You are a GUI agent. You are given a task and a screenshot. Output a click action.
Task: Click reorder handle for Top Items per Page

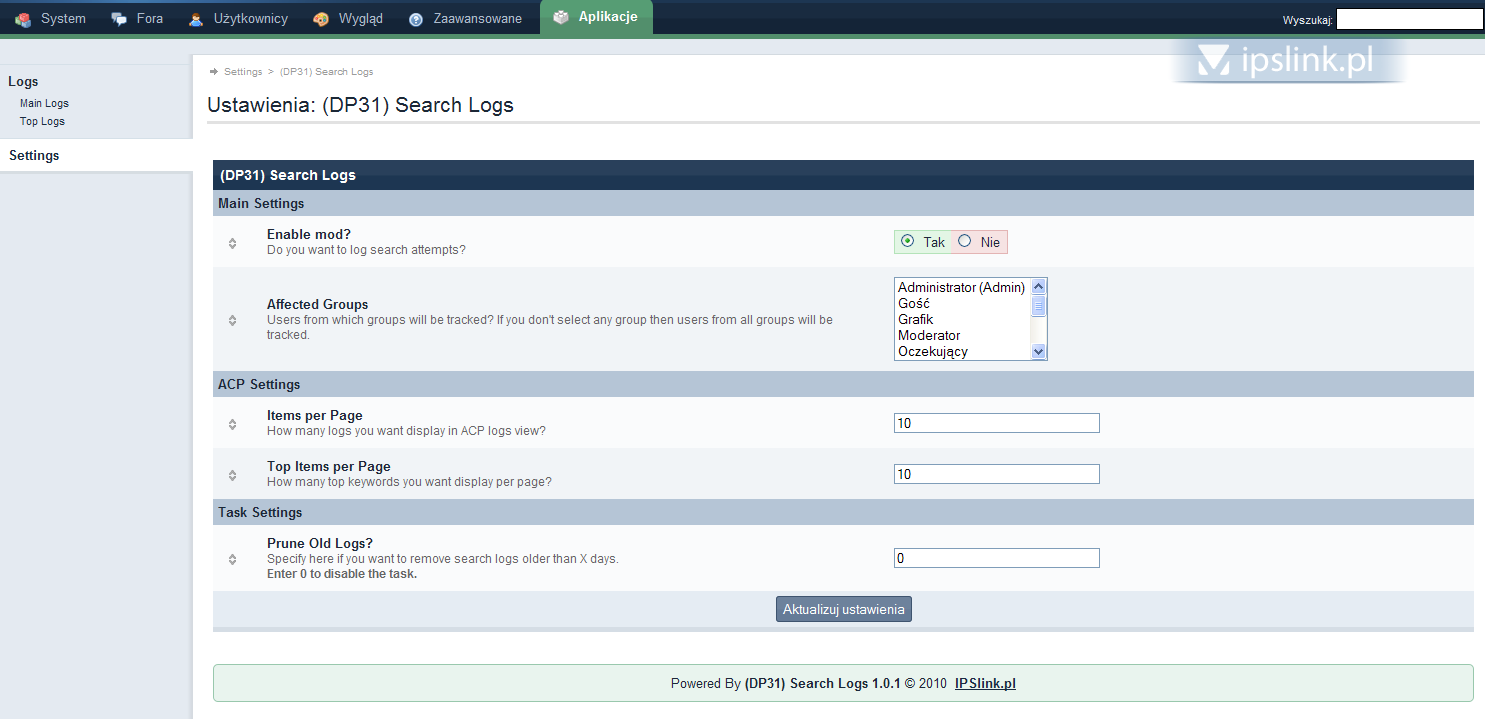(232, 475)
